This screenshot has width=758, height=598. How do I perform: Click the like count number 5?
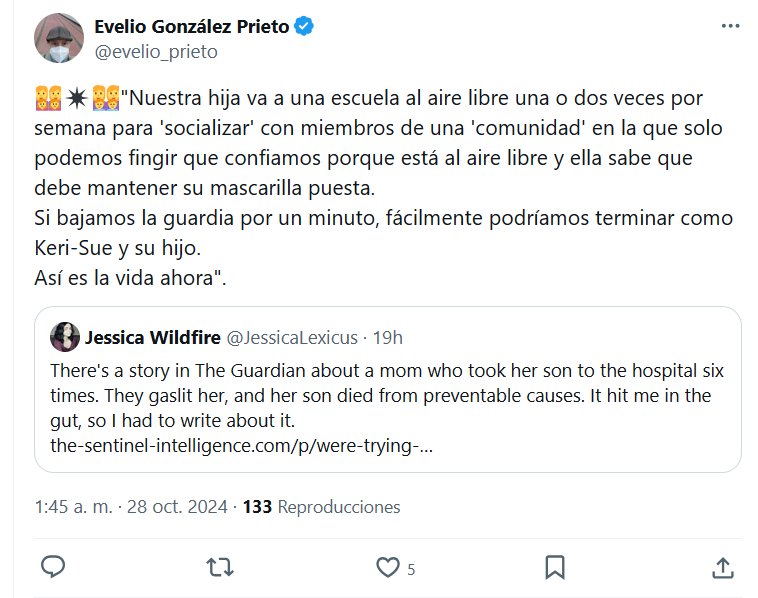pyautogui.click(x=411, y=569)
